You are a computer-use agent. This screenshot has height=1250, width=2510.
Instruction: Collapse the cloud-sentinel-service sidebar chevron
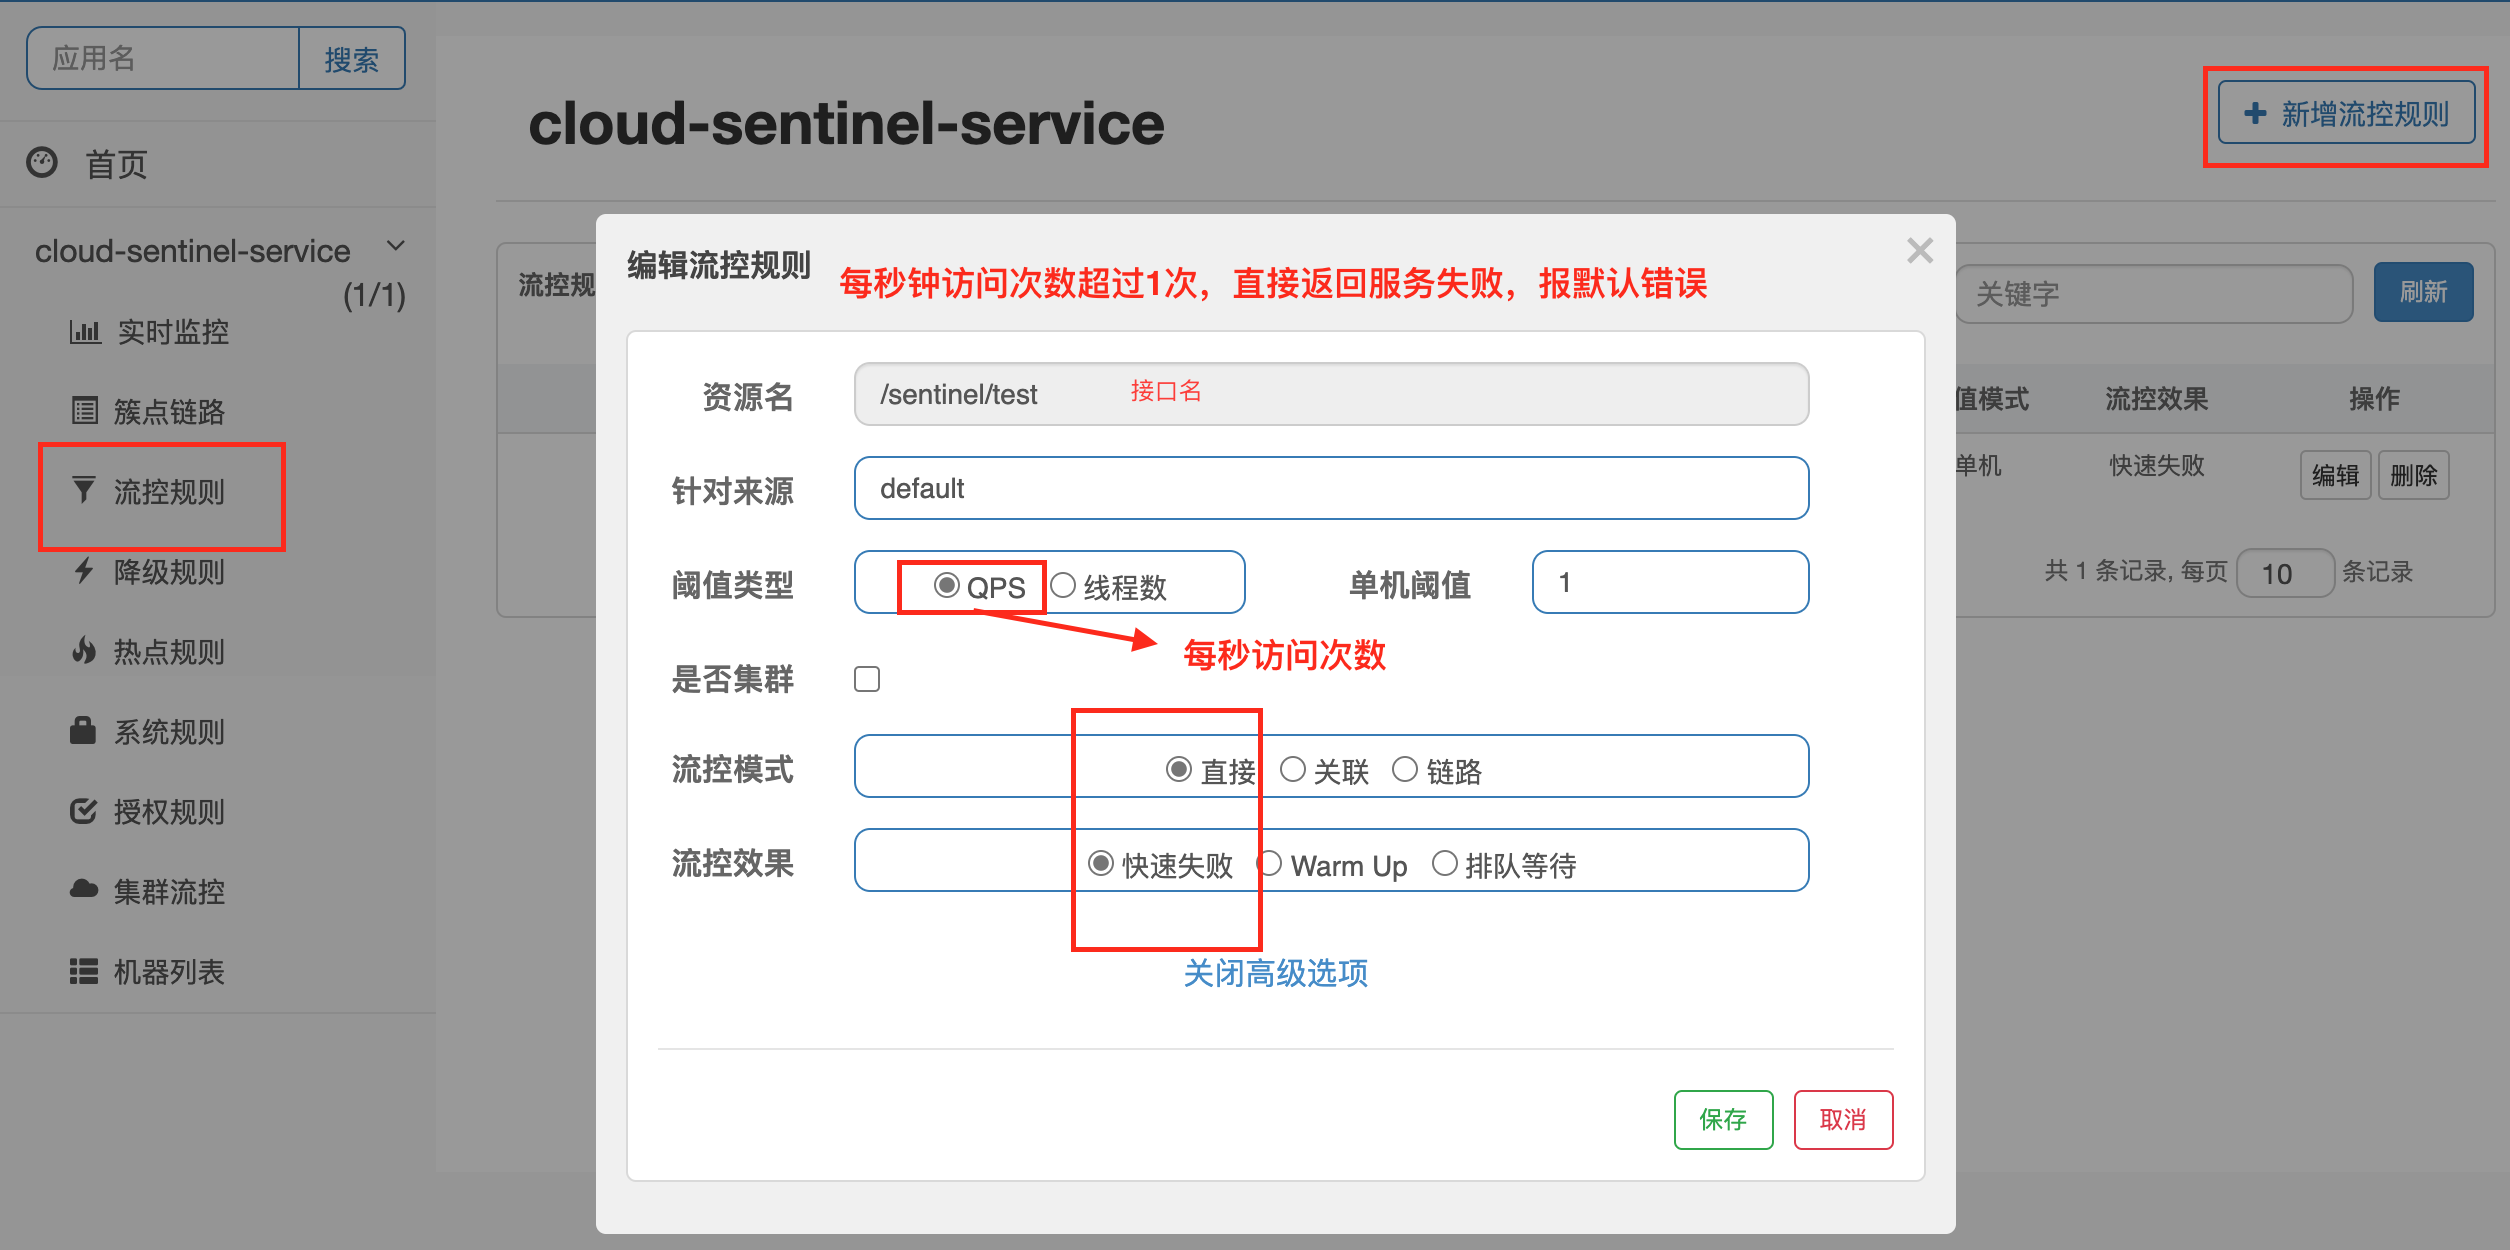(396, 246)
